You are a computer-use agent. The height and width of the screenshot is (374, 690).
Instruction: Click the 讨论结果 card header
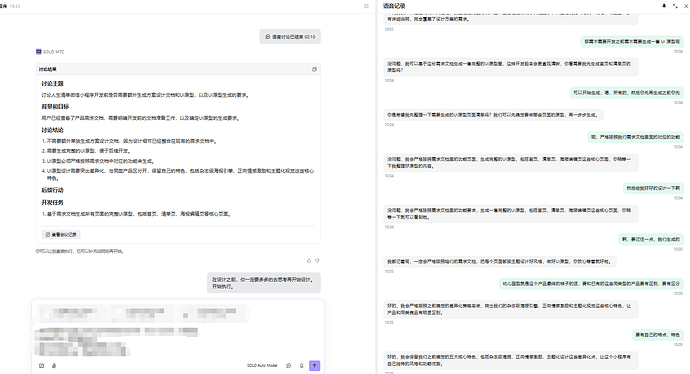point(178,70)
